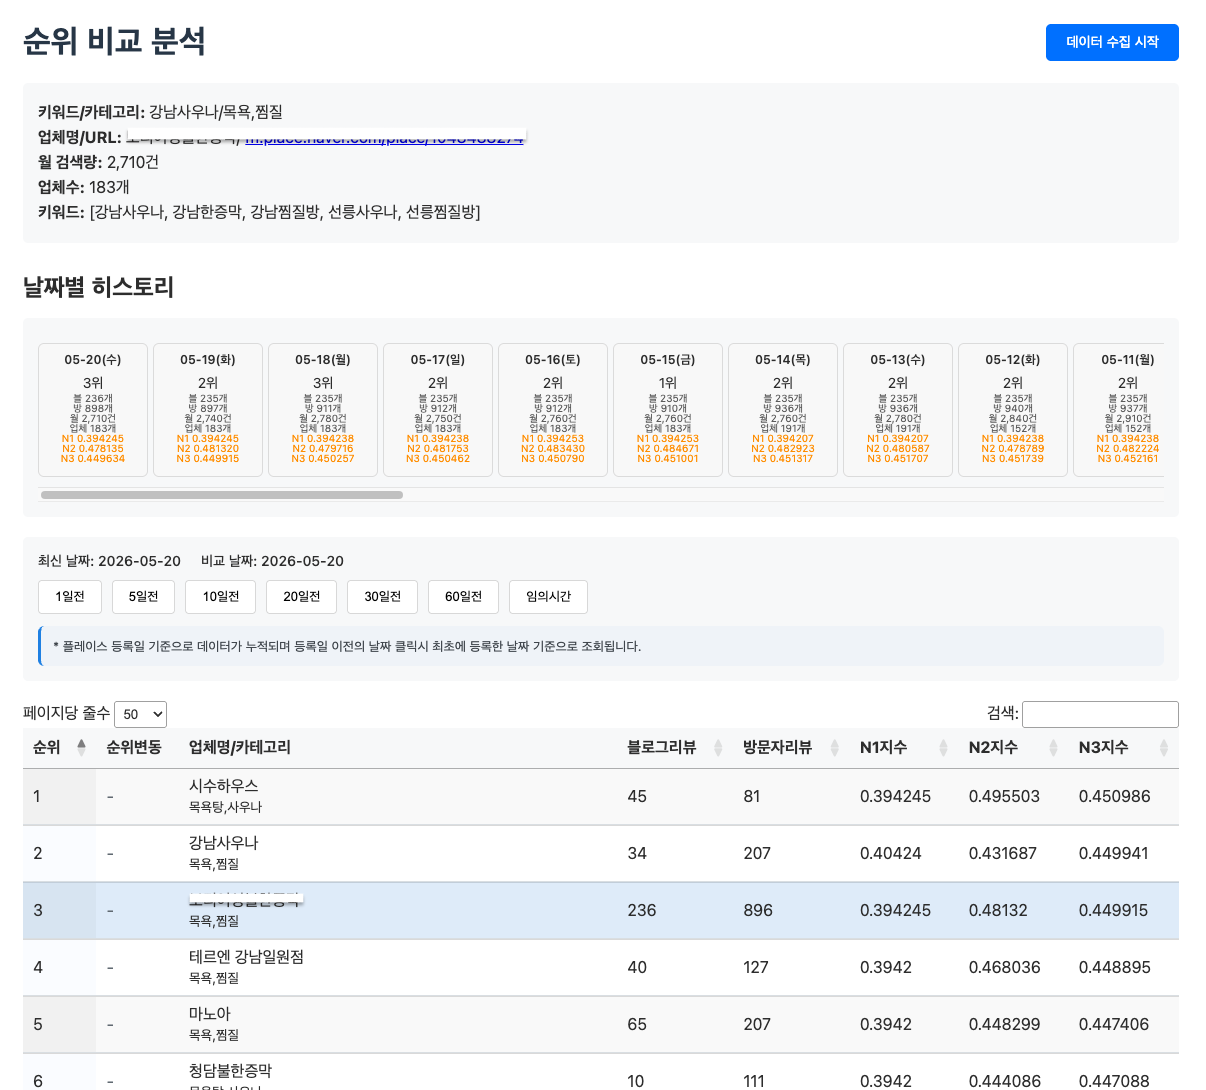1206x1090 pixels.
Task: Compare with the 30일전 button
Action: point(382,597)
